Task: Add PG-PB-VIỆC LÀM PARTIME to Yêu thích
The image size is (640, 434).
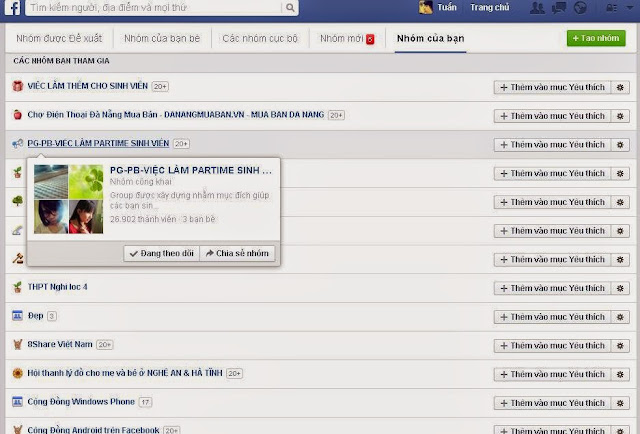Action: (552, 145)
